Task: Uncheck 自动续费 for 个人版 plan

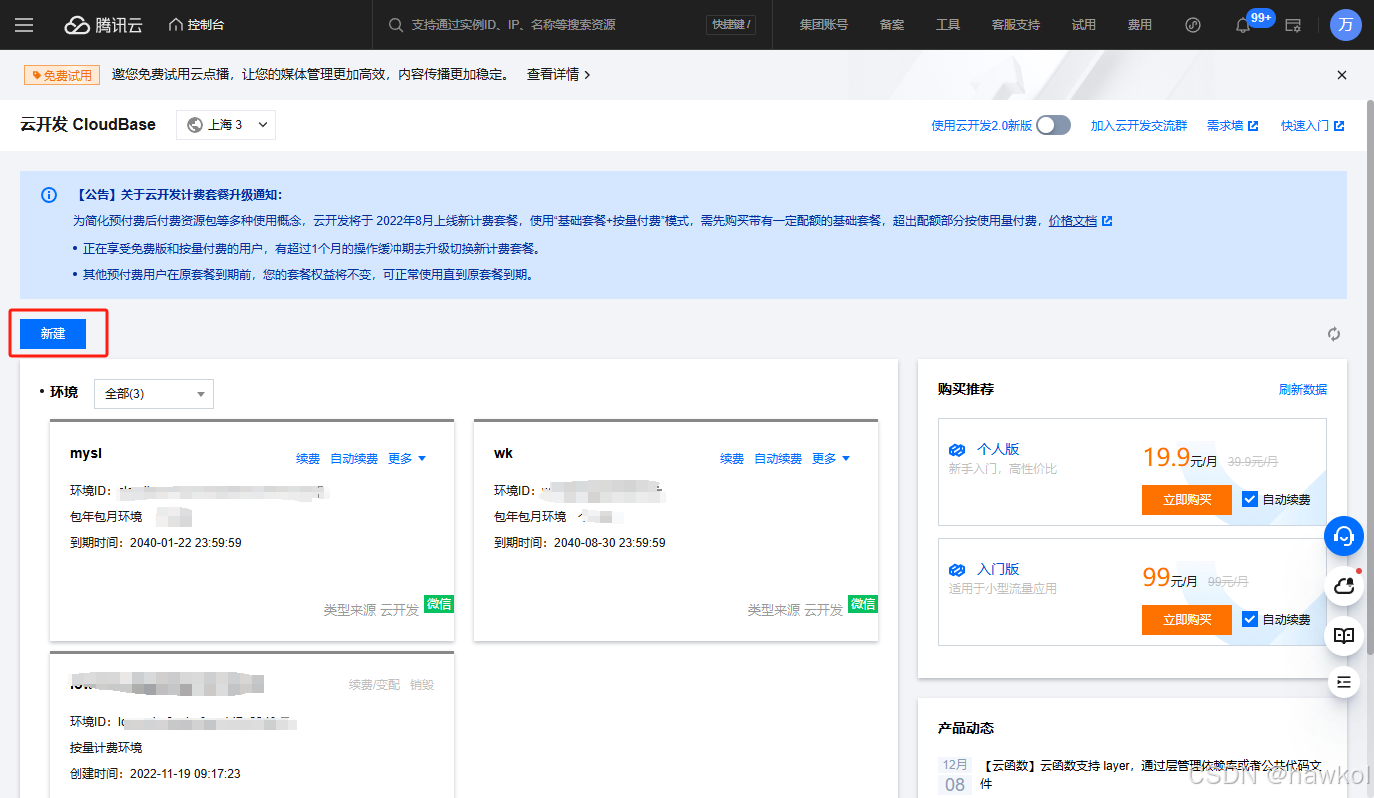Action: [1250, 499]
